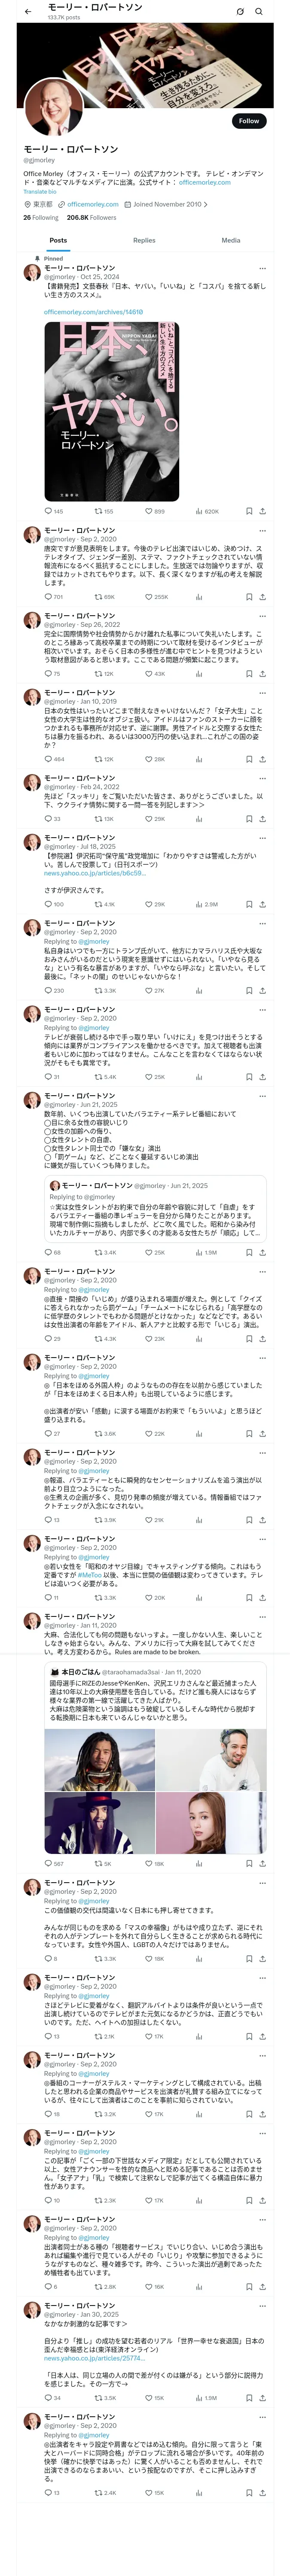This screenshot has height=2576, width=290.
Task: Bookmark the Jul 18, 2025 post
Action: (249, 904)
